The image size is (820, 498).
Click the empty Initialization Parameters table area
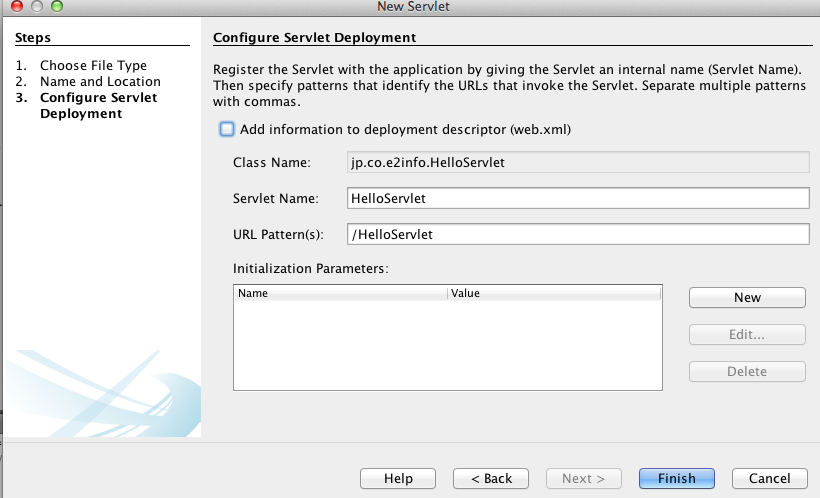[x=448, y=345]
